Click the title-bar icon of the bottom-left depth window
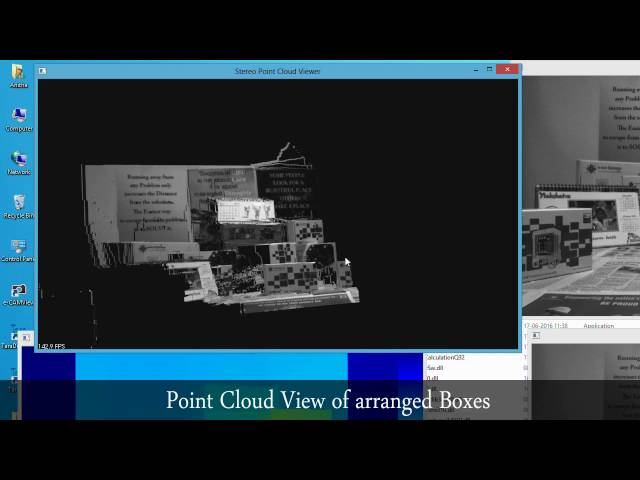 [26, 338]
